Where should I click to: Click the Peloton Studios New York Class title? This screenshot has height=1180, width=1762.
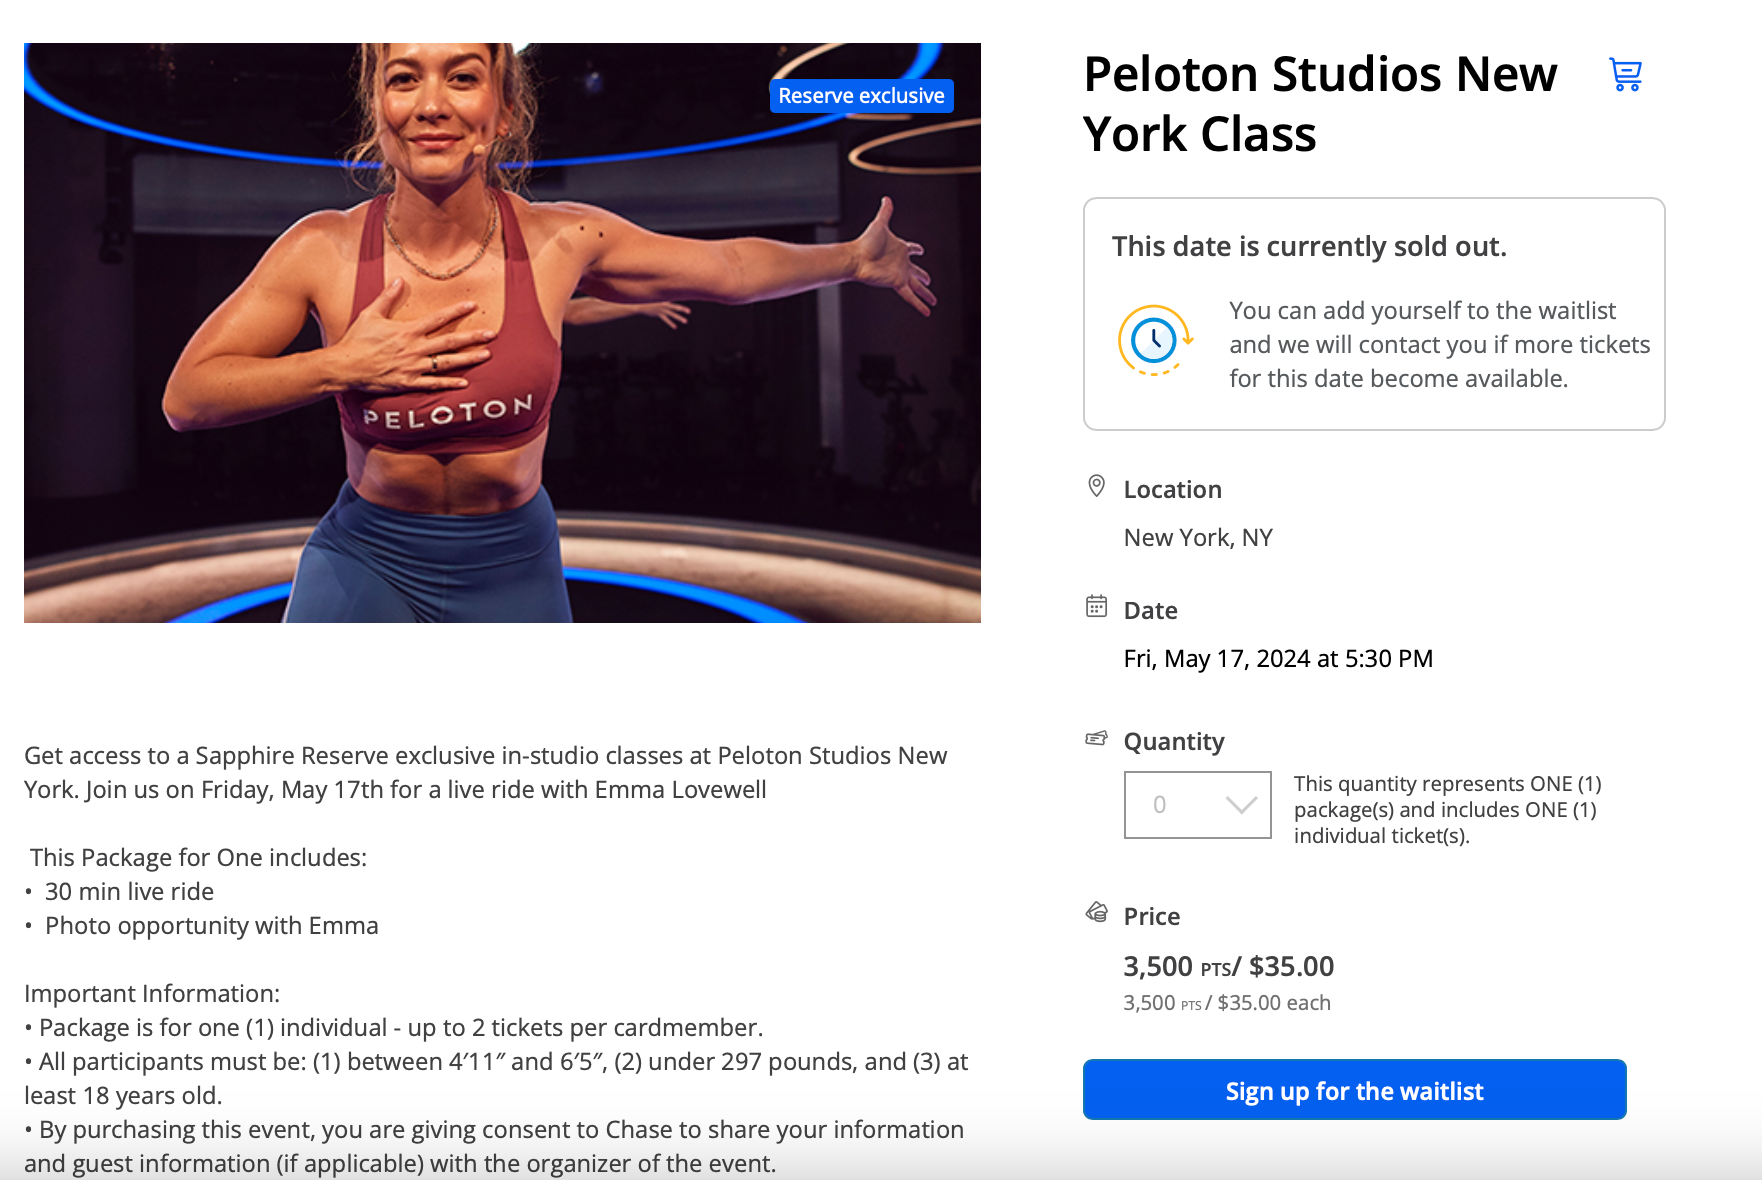[1319, 104]
